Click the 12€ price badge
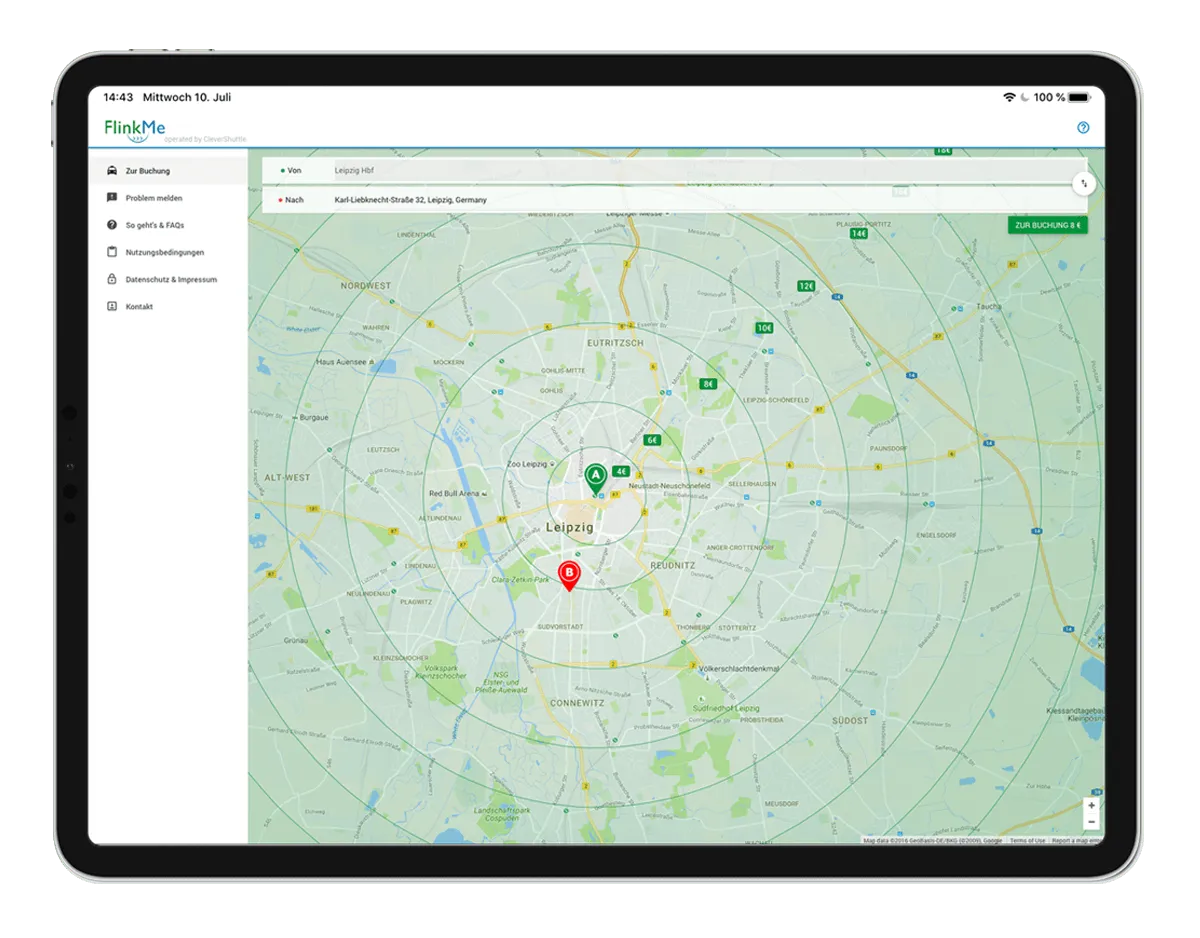The width and height of the screenshot is (1200, 938). [x=806, y=286]
